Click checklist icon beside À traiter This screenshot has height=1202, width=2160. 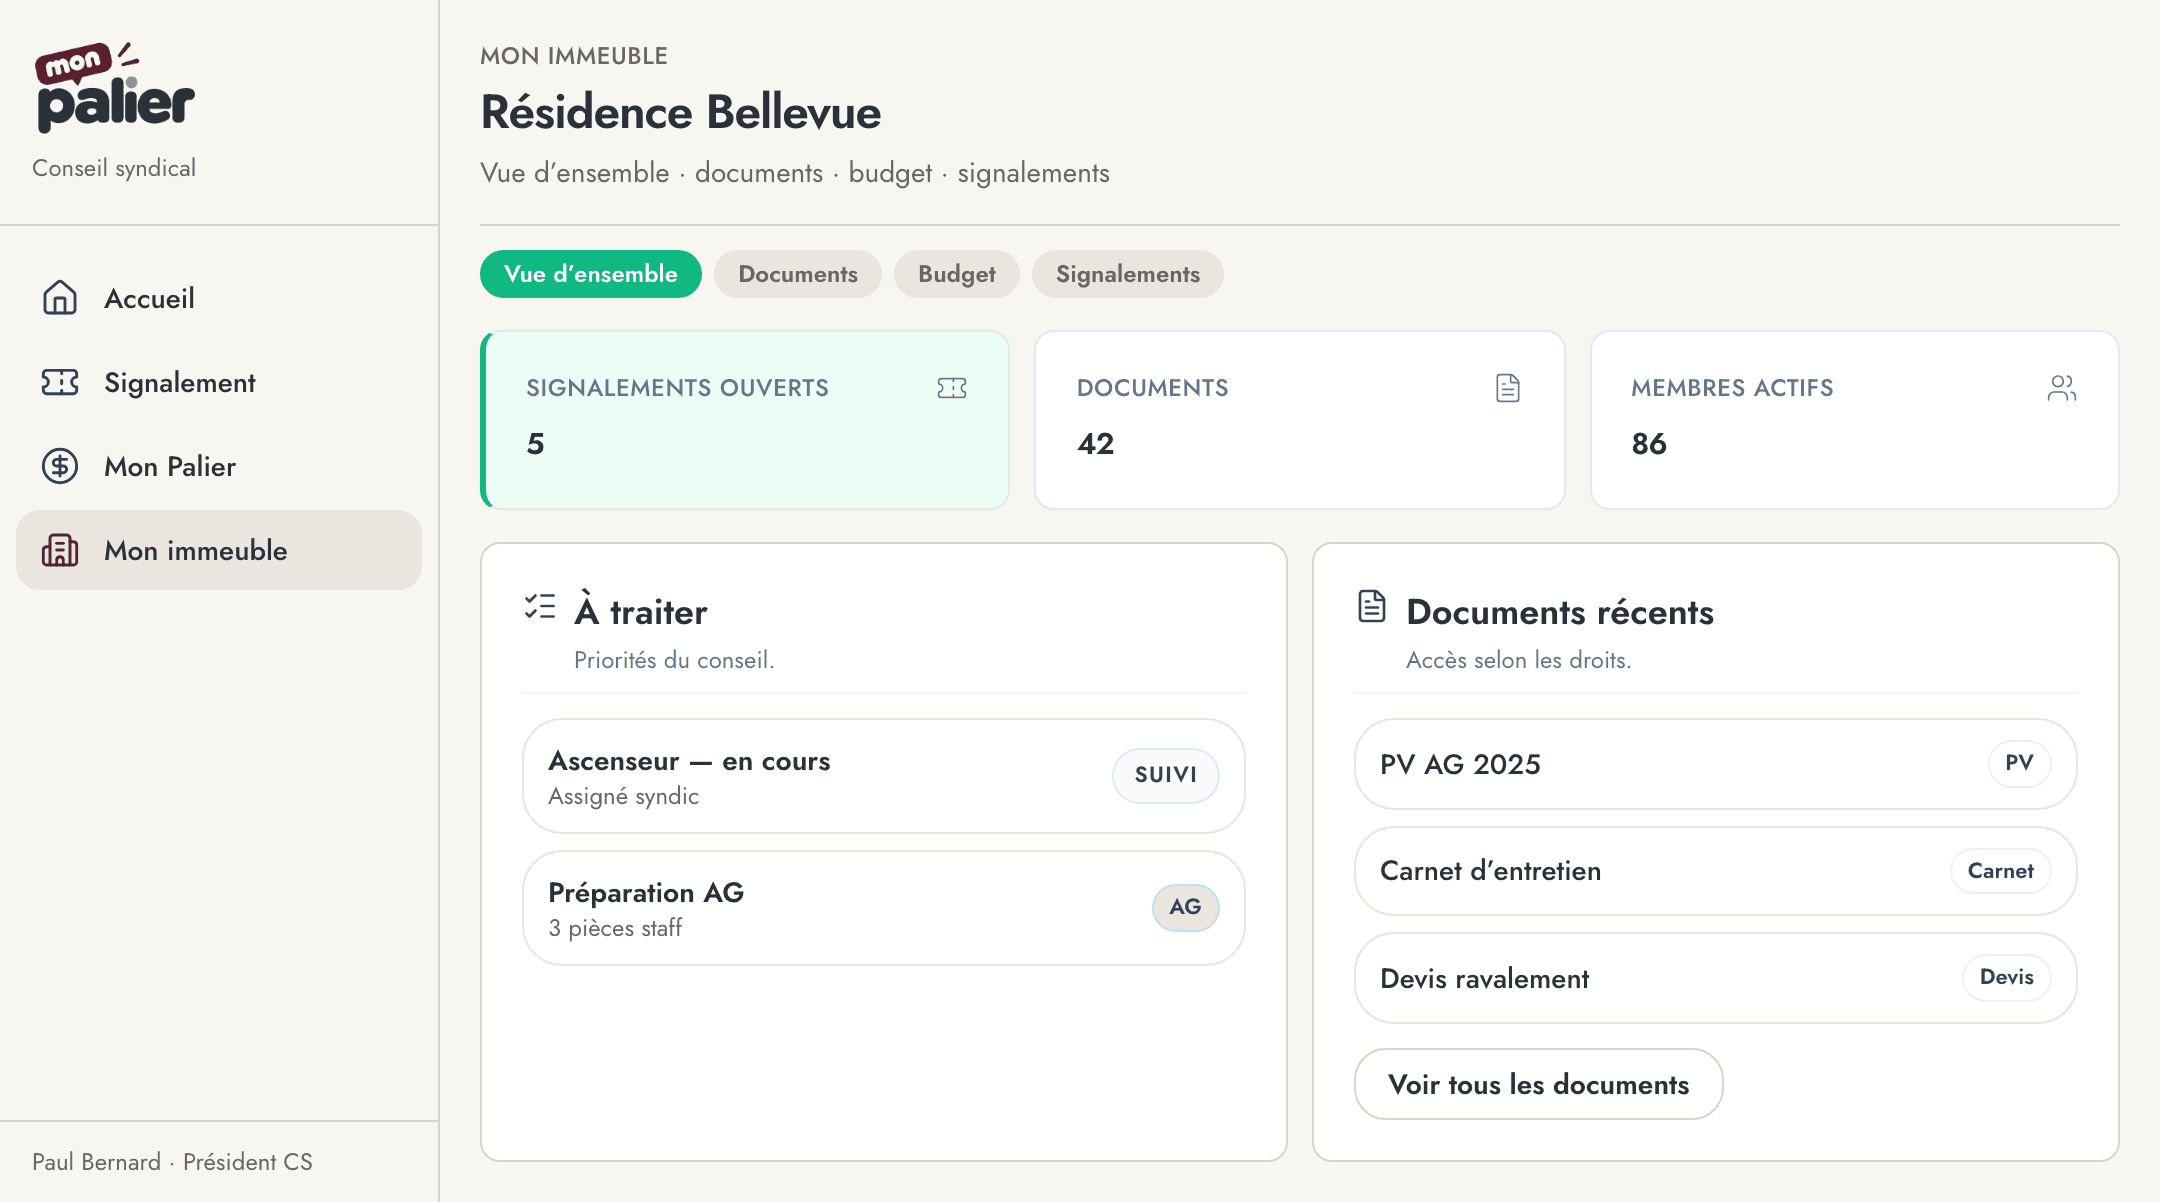pos(540,606)
